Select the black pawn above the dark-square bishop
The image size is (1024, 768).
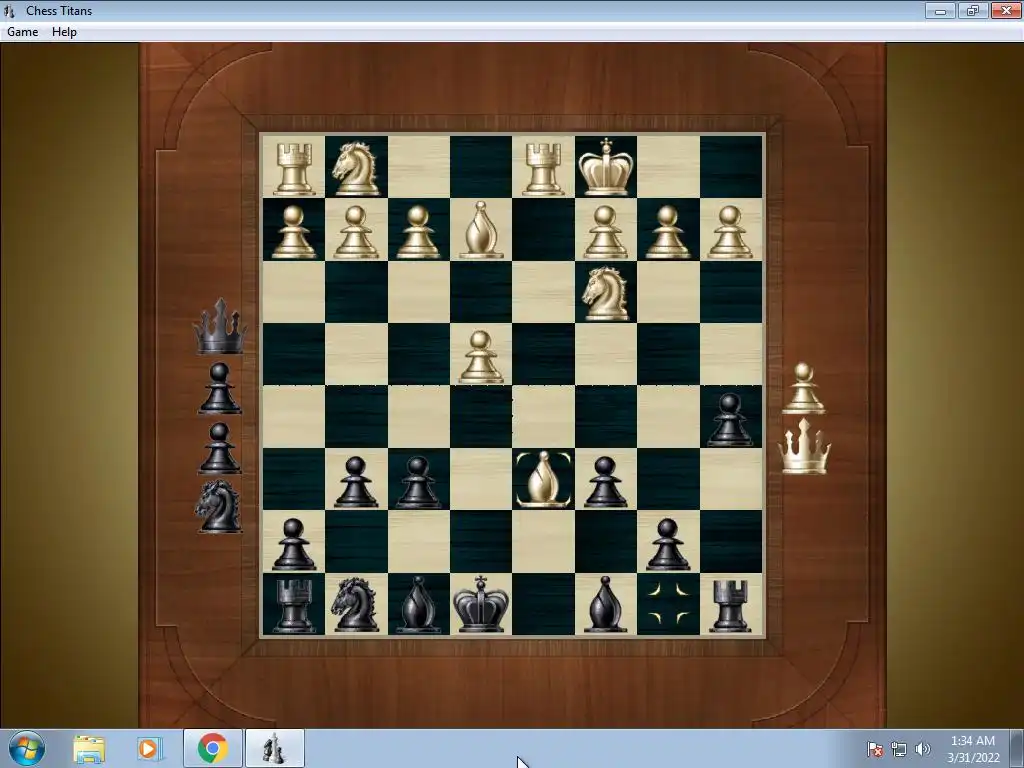click(418, 483)
